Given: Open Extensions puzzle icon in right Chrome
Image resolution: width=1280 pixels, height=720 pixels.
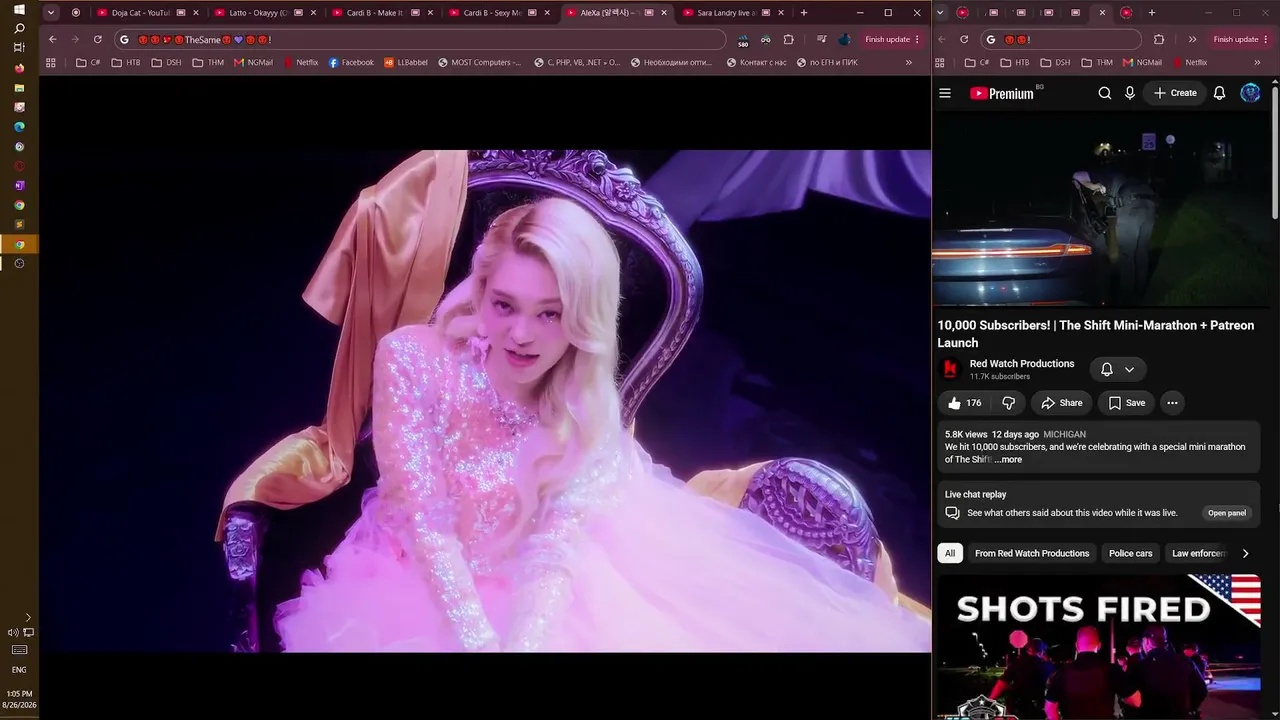Looking at the screenshot, I should [1159, 39].
